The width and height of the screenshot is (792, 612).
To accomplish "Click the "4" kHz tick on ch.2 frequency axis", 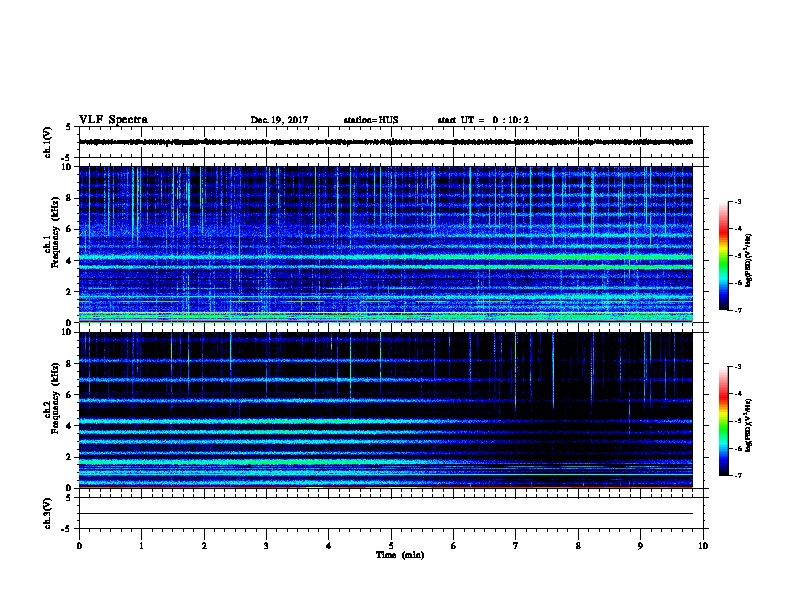I will [70, 426].
